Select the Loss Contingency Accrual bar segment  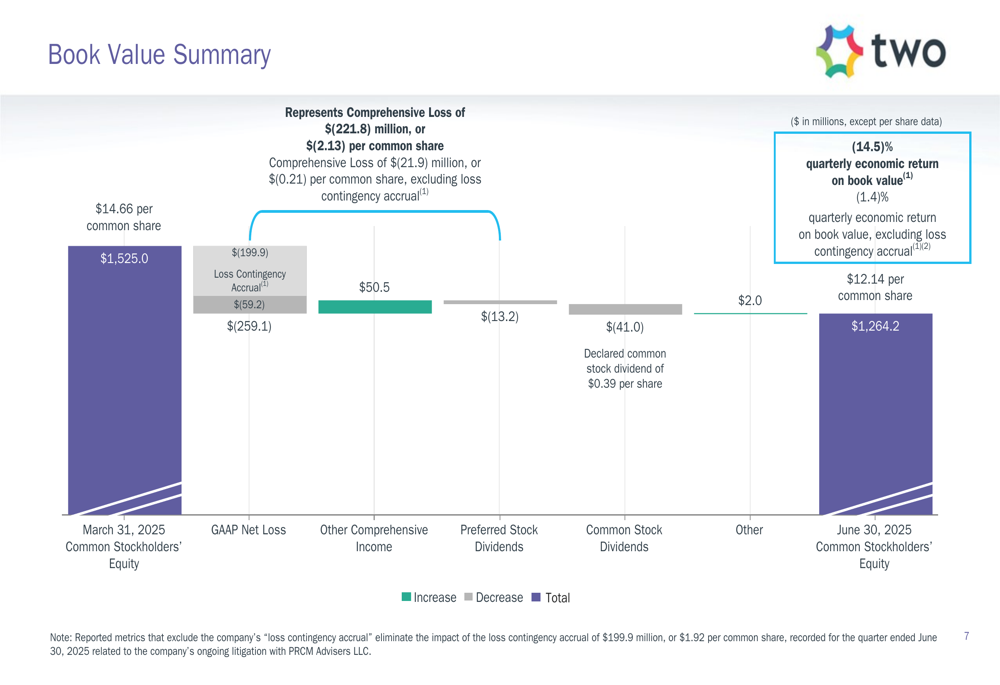[250, 271]
